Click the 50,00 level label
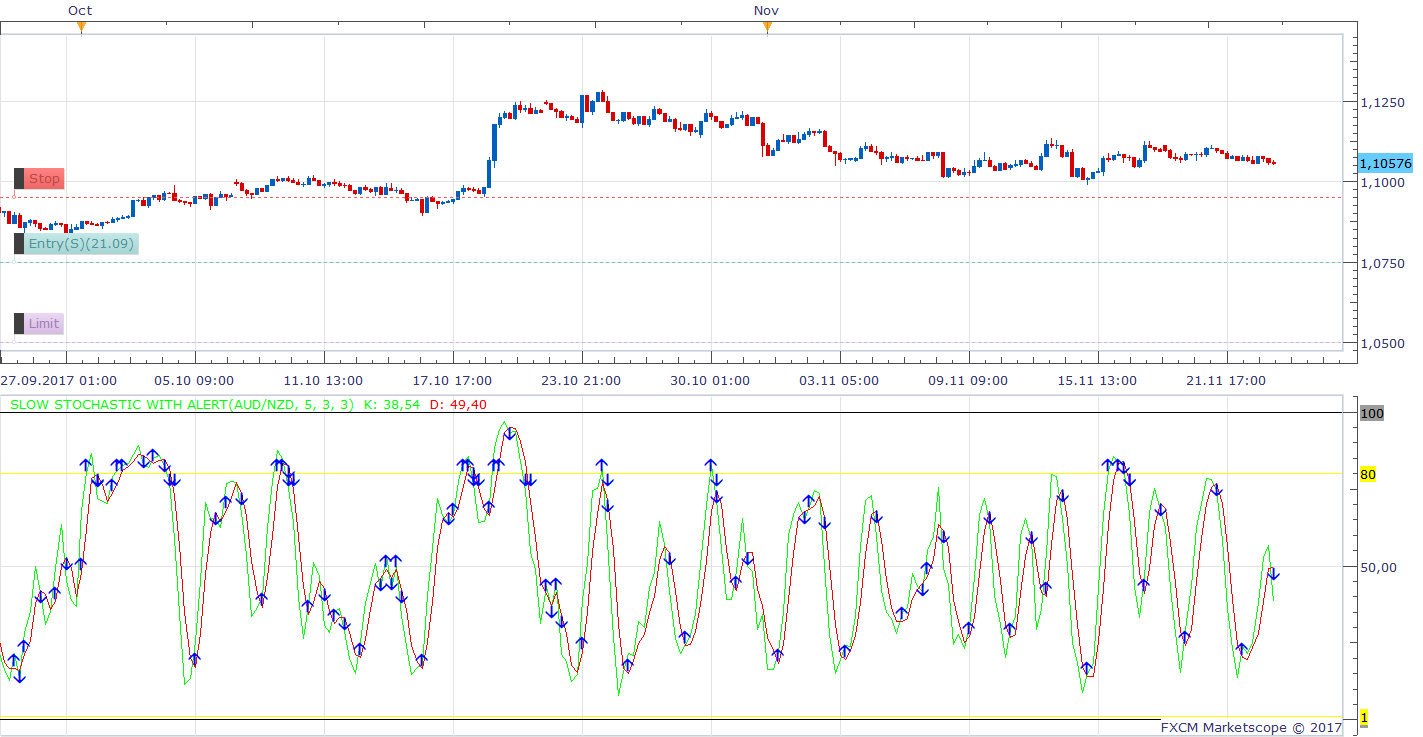The image size is (1423, 737). pyautogui.click(x=1377, y=567)
